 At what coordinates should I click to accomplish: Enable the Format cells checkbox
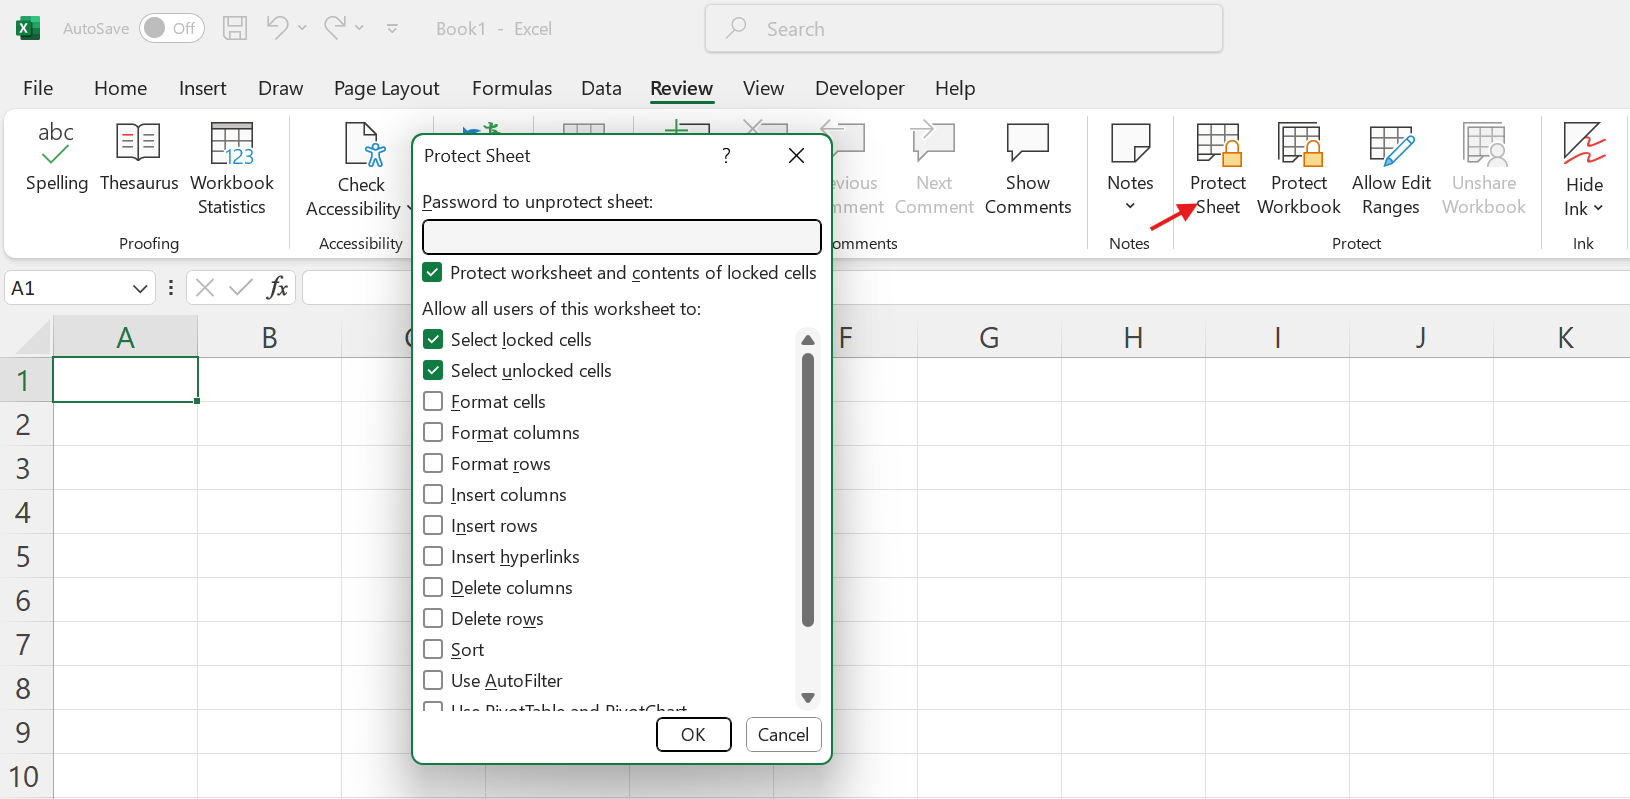pyautogui.click(x=433, y=402)
